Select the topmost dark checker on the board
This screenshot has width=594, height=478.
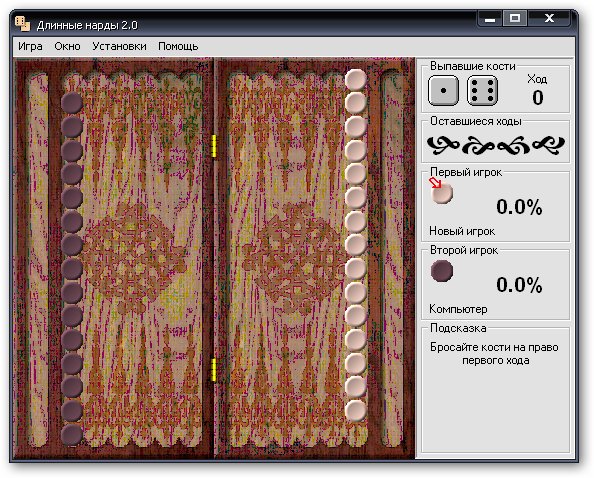coord(72,103)
